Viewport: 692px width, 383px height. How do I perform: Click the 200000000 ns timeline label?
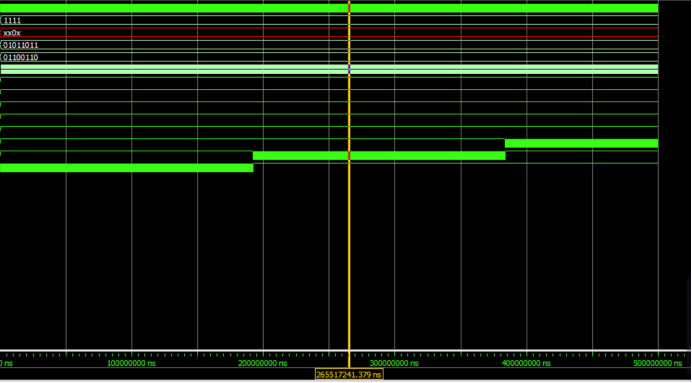click(x=263, y=363)
